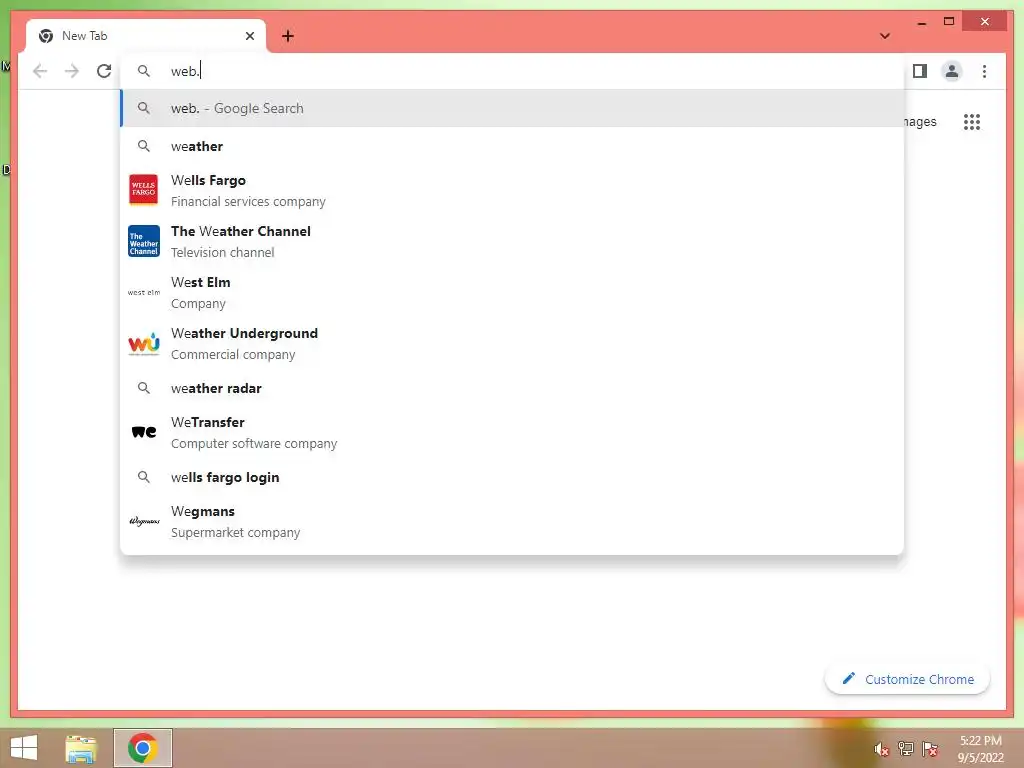This screenshot has height=768, width=1024.
Task: Select the 'web. - Google Search' suggestion
Action: [x=512, y=108]
